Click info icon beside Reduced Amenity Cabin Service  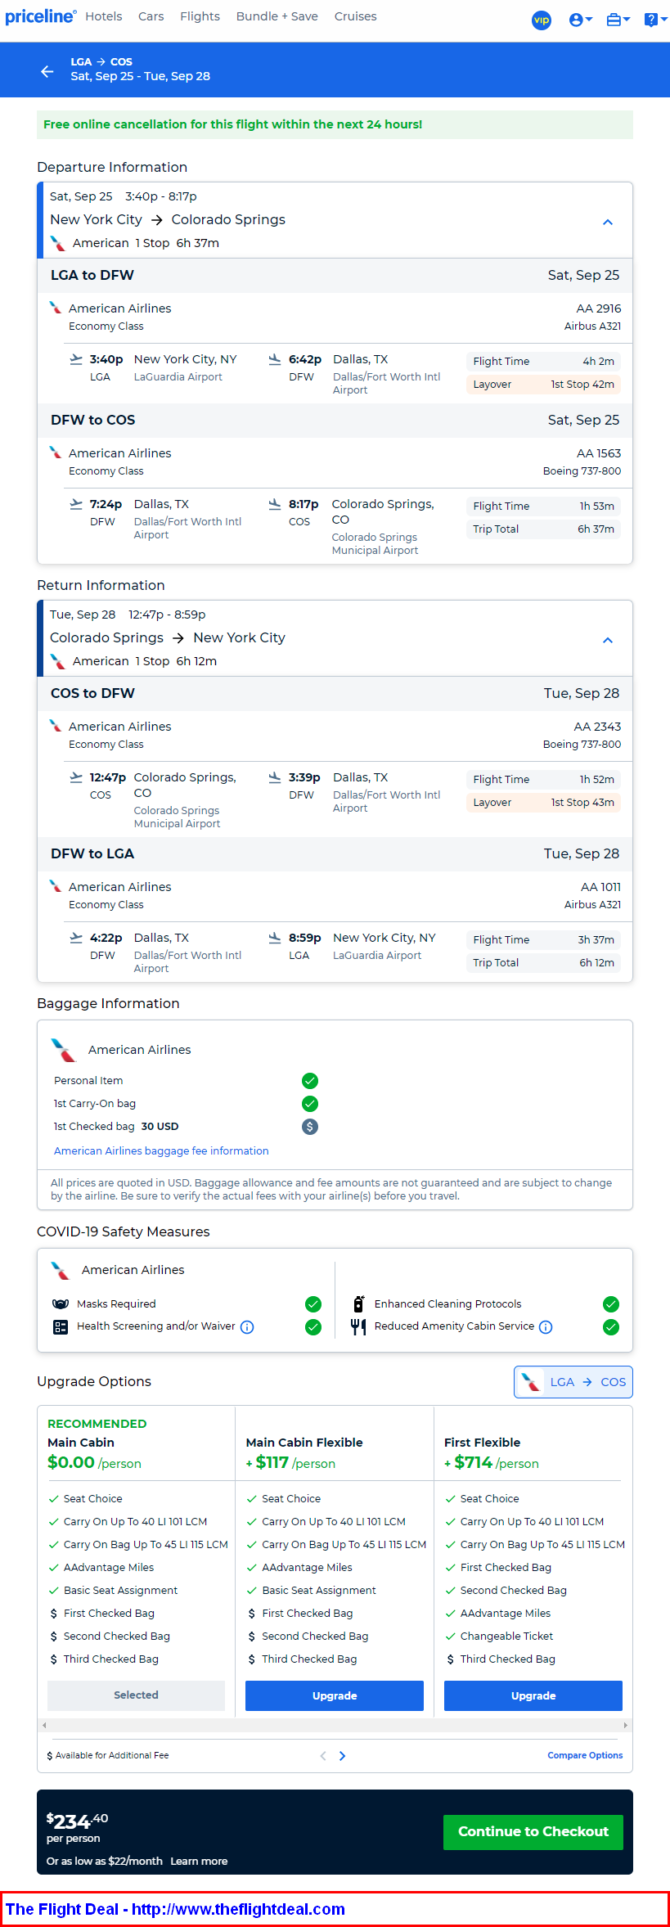coord(545,1327)
